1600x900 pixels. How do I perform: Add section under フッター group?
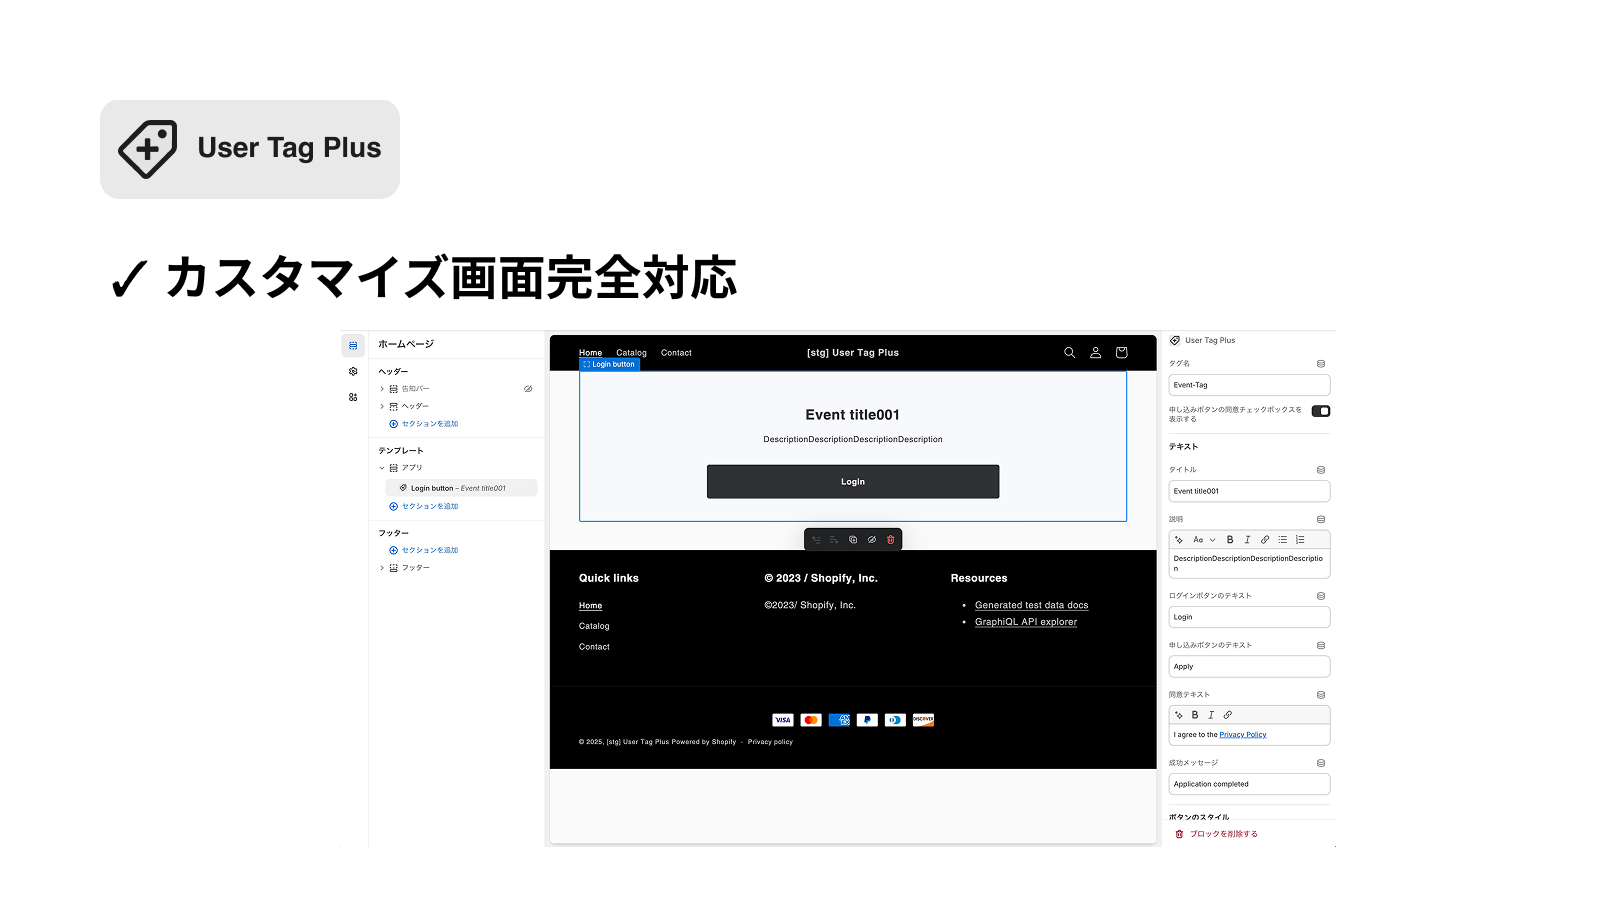[424, 550]
